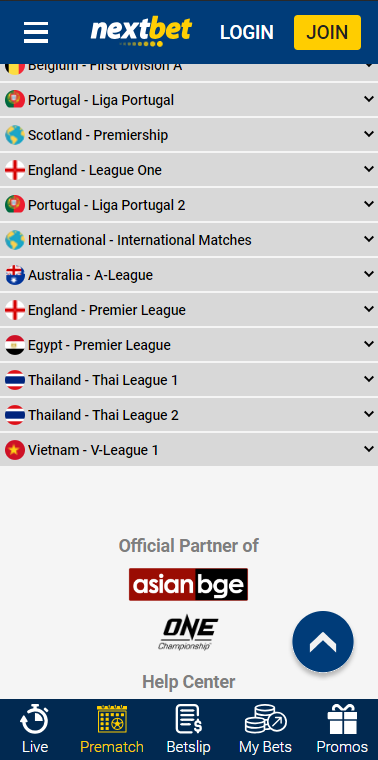Screen dimensions: 378x760
Task: Expand Vietnam - V-League 1 chevron
Action: pos(369,449)
